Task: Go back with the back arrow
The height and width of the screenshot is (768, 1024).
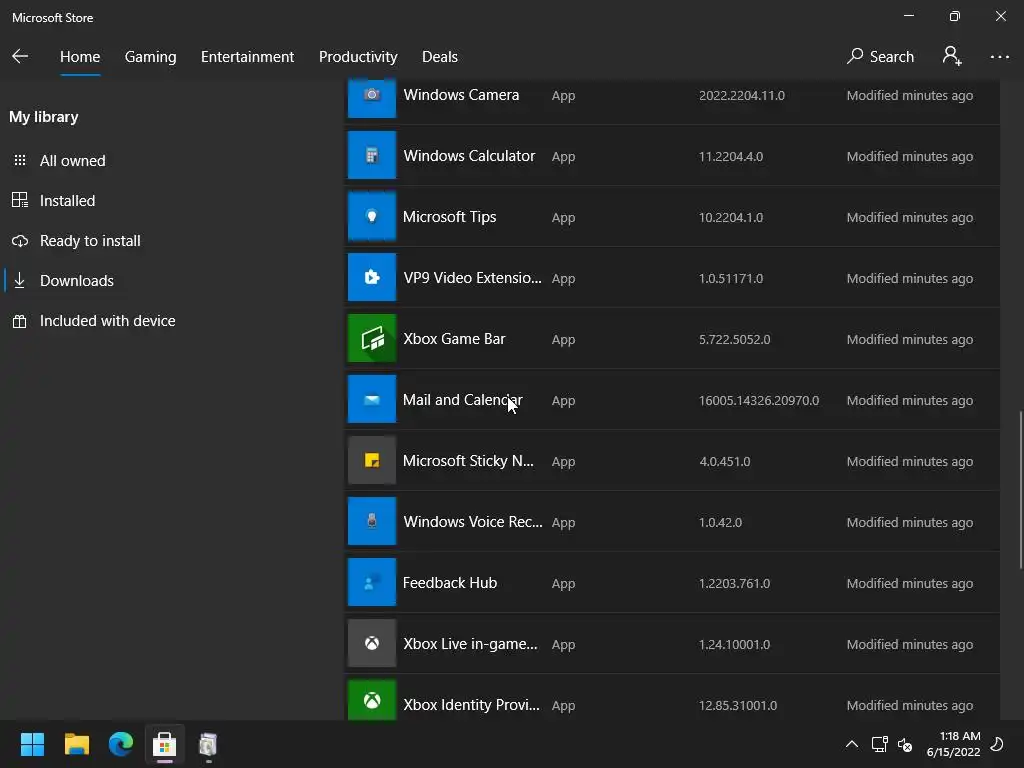Action: (20, 56)
